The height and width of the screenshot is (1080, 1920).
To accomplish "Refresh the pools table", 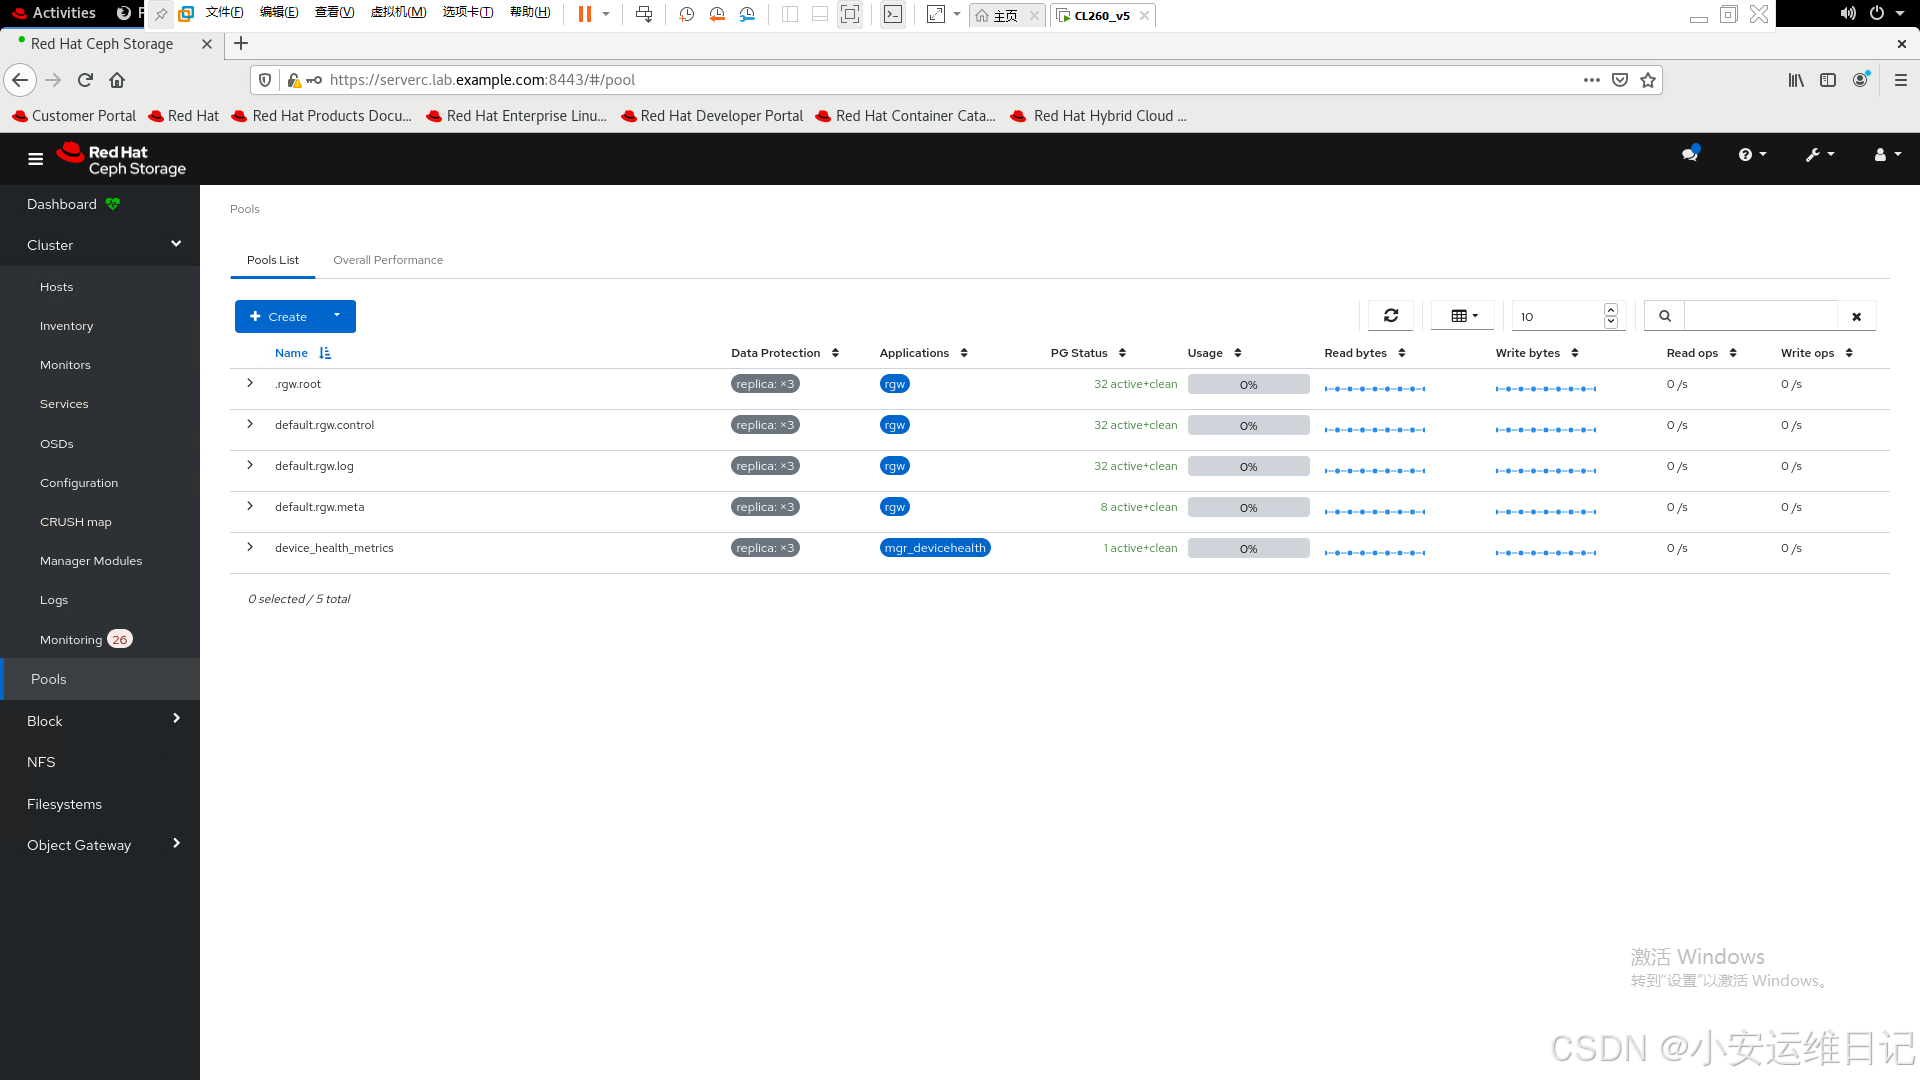I will click(x=1391, y=316).
